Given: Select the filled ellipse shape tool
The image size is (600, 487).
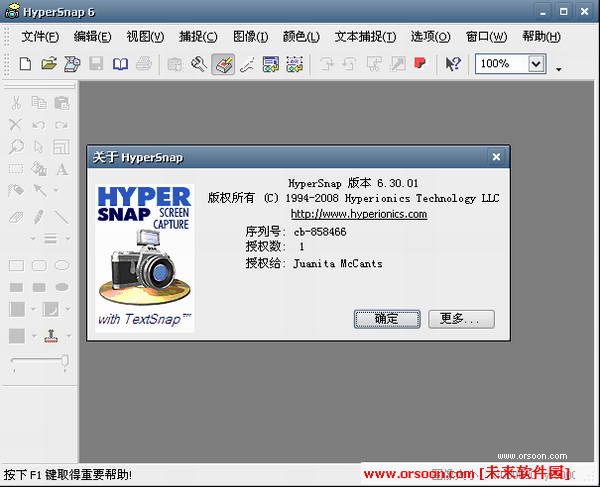Looking at the screenshot, I should 62,287.
